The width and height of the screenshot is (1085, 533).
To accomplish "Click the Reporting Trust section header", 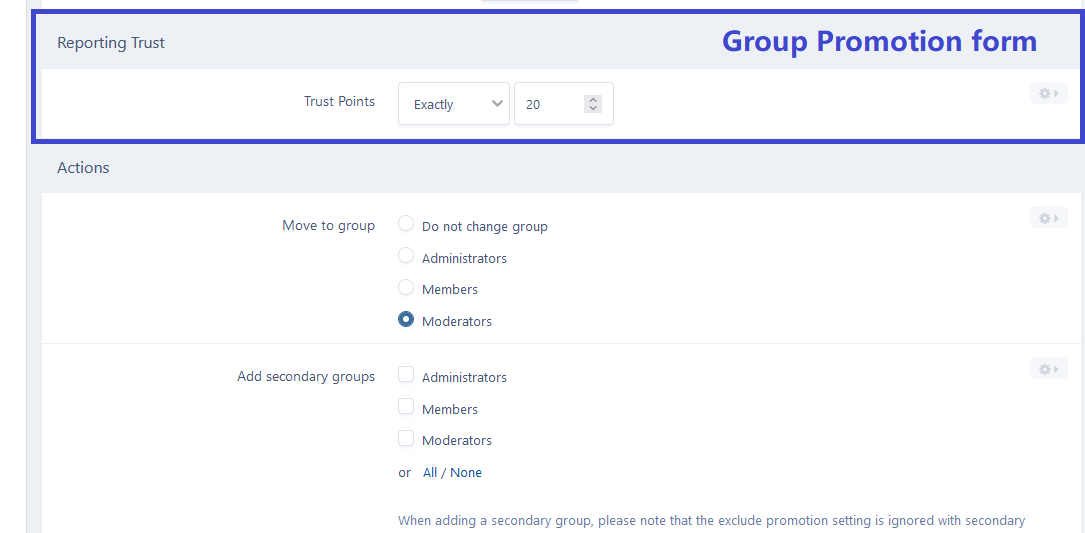I will pos(111,43).
